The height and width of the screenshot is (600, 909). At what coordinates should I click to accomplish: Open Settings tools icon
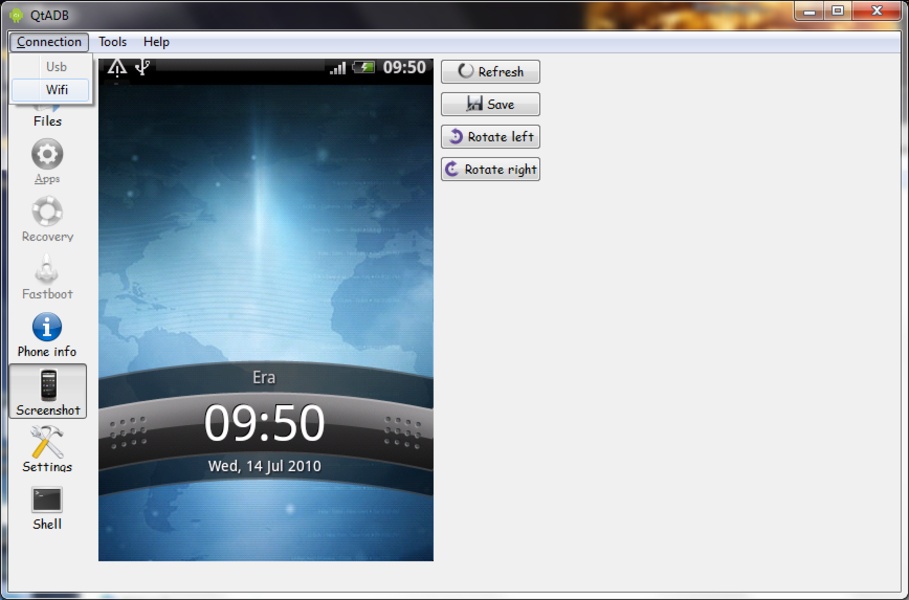(47, 443)
